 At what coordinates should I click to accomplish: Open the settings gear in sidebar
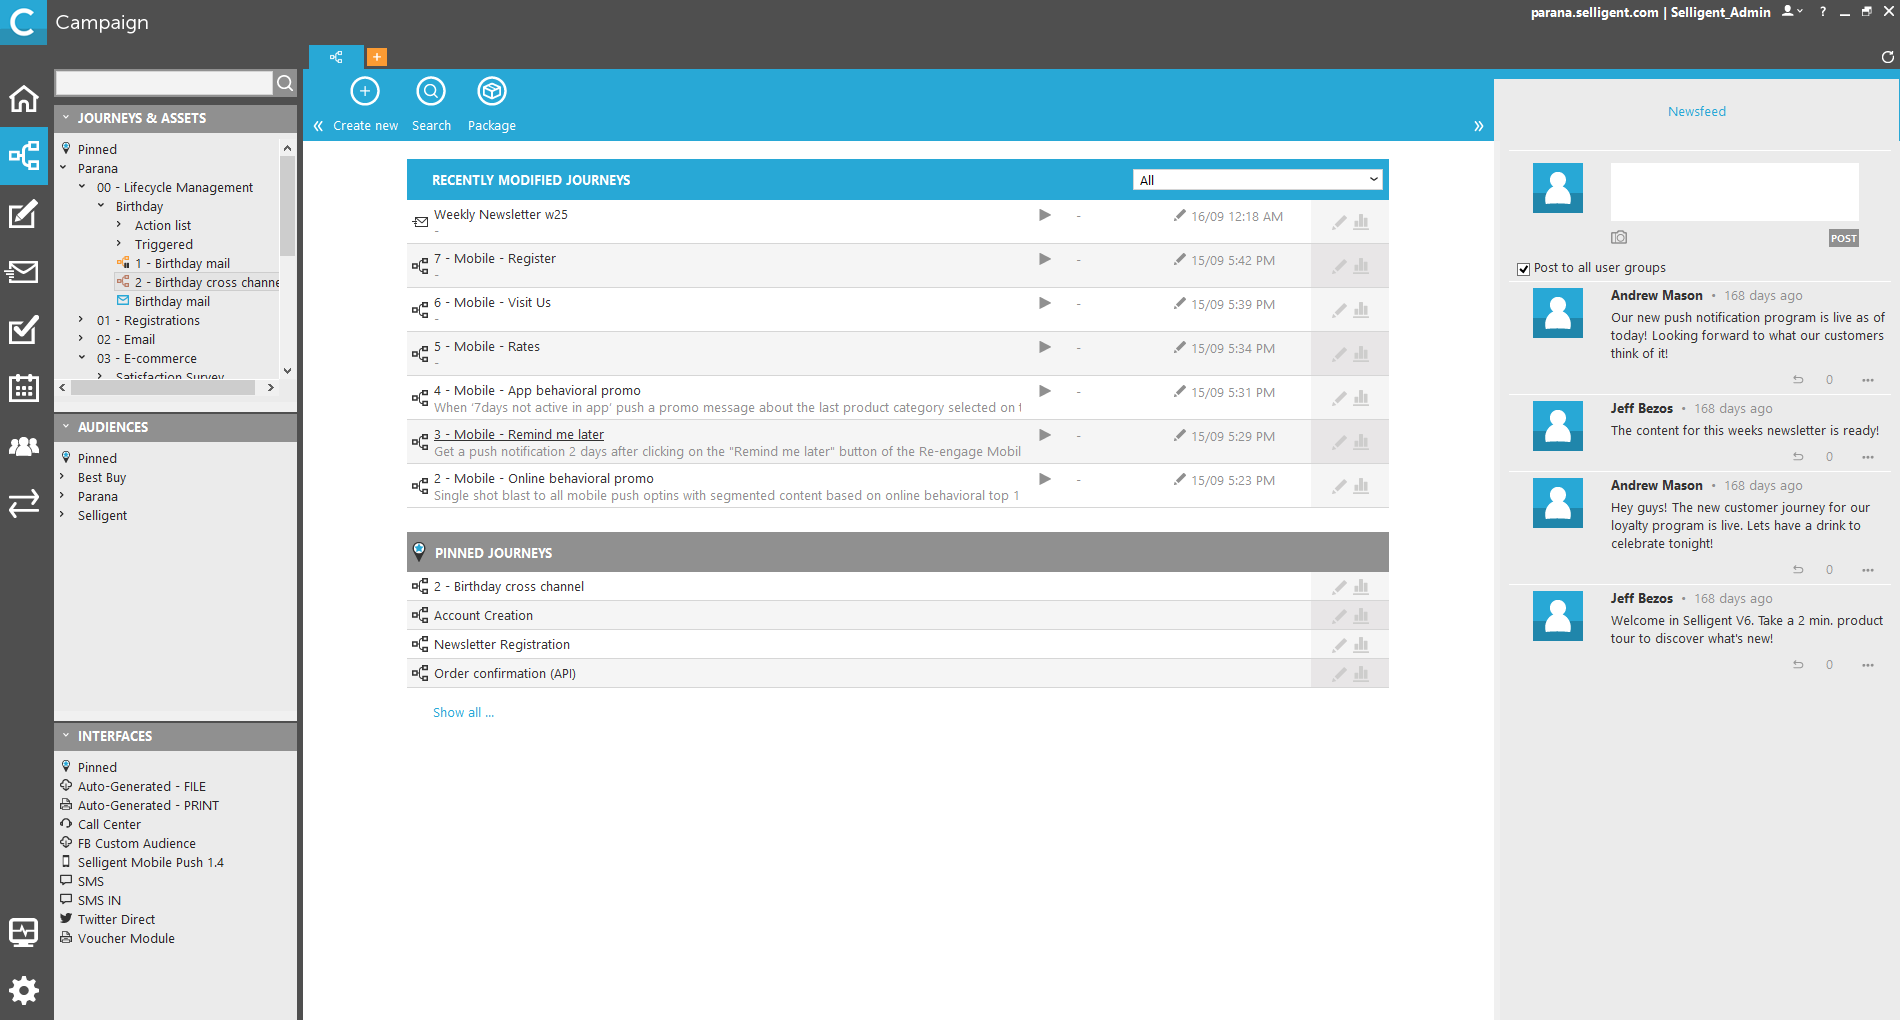(x=23, y=990)
